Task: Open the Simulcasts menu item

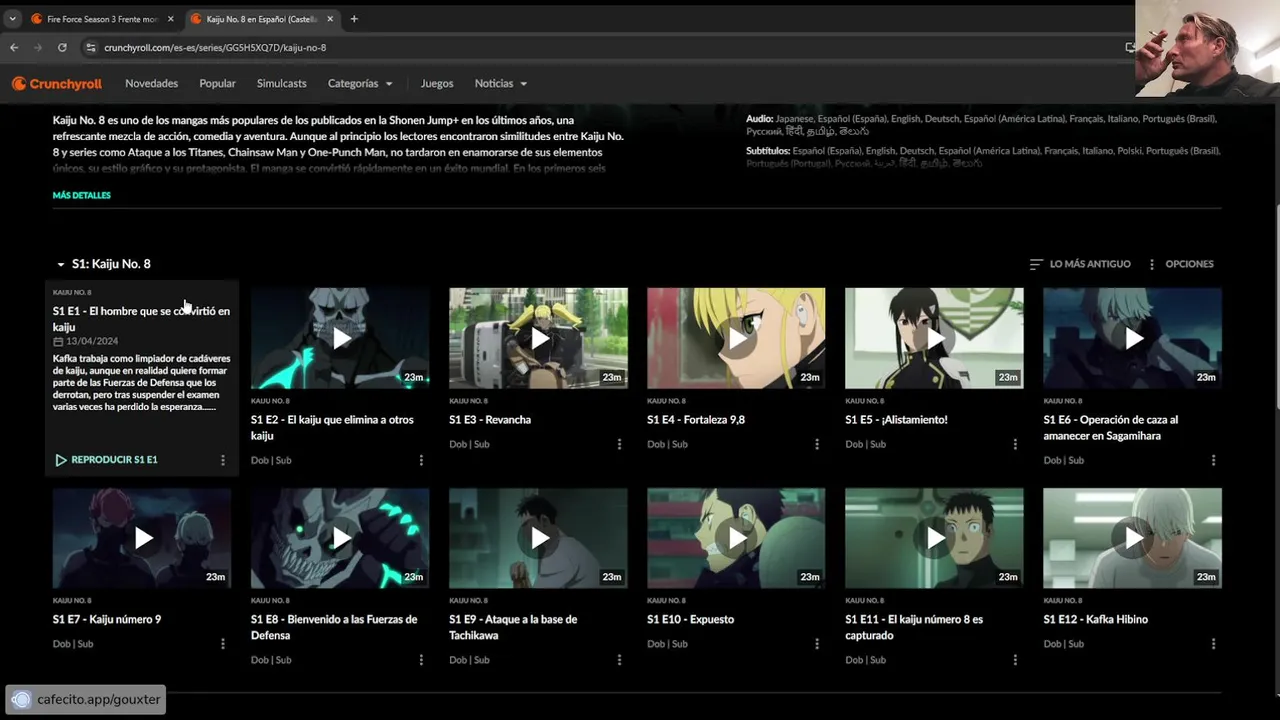Action: 281,84
